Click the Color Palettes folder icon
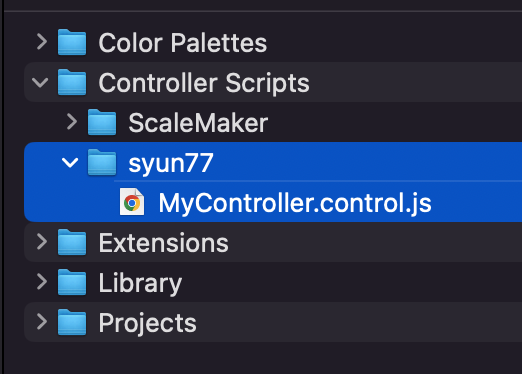The image size is (522, 374). tap(72, 42)
